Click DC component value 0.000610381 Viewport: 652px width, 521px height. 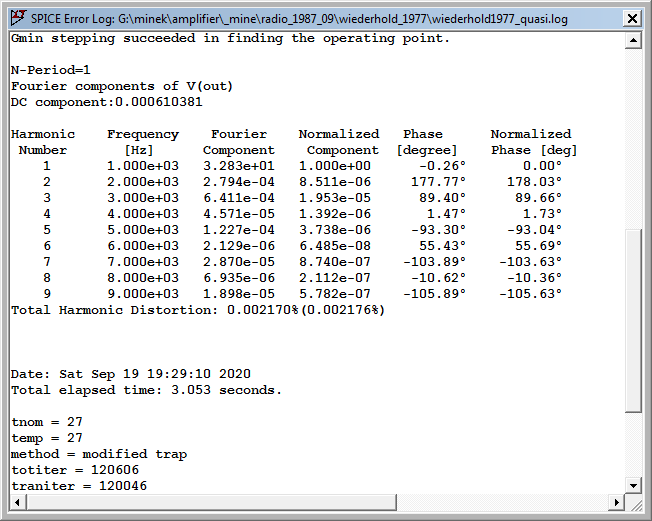click(158, 102)
